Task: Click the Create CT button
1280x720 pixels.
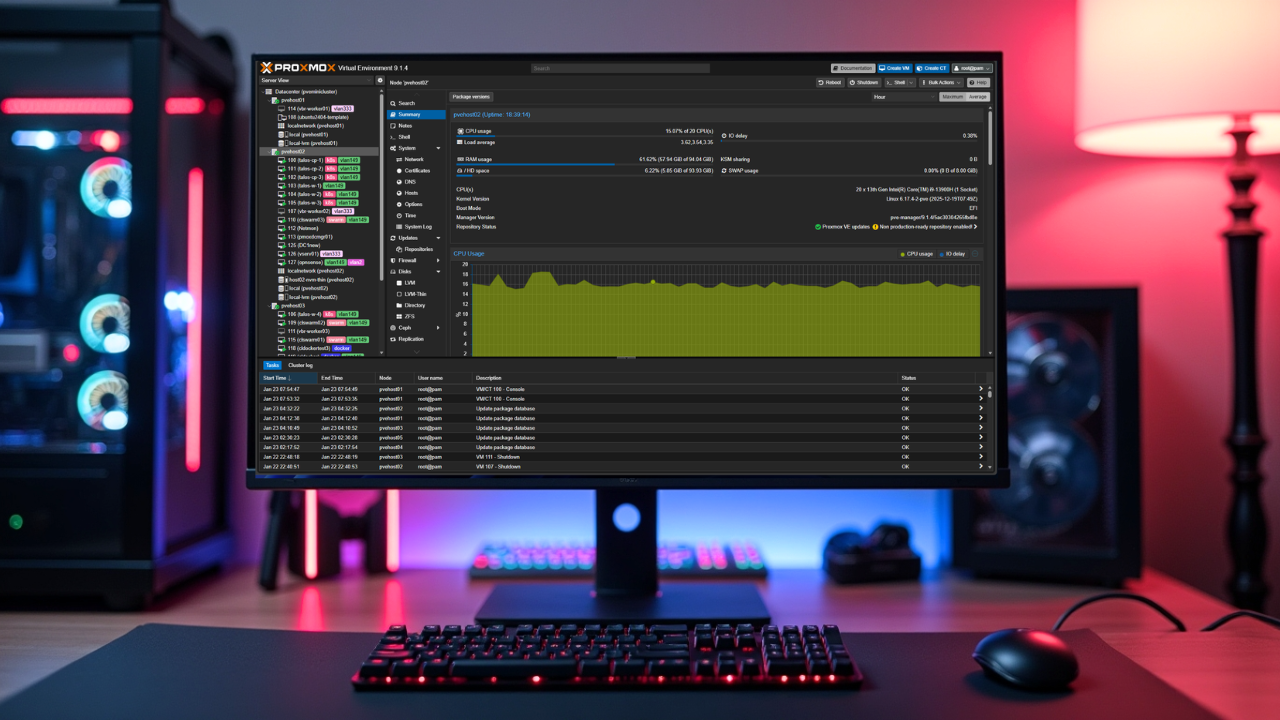Action: tap(932, 68)
